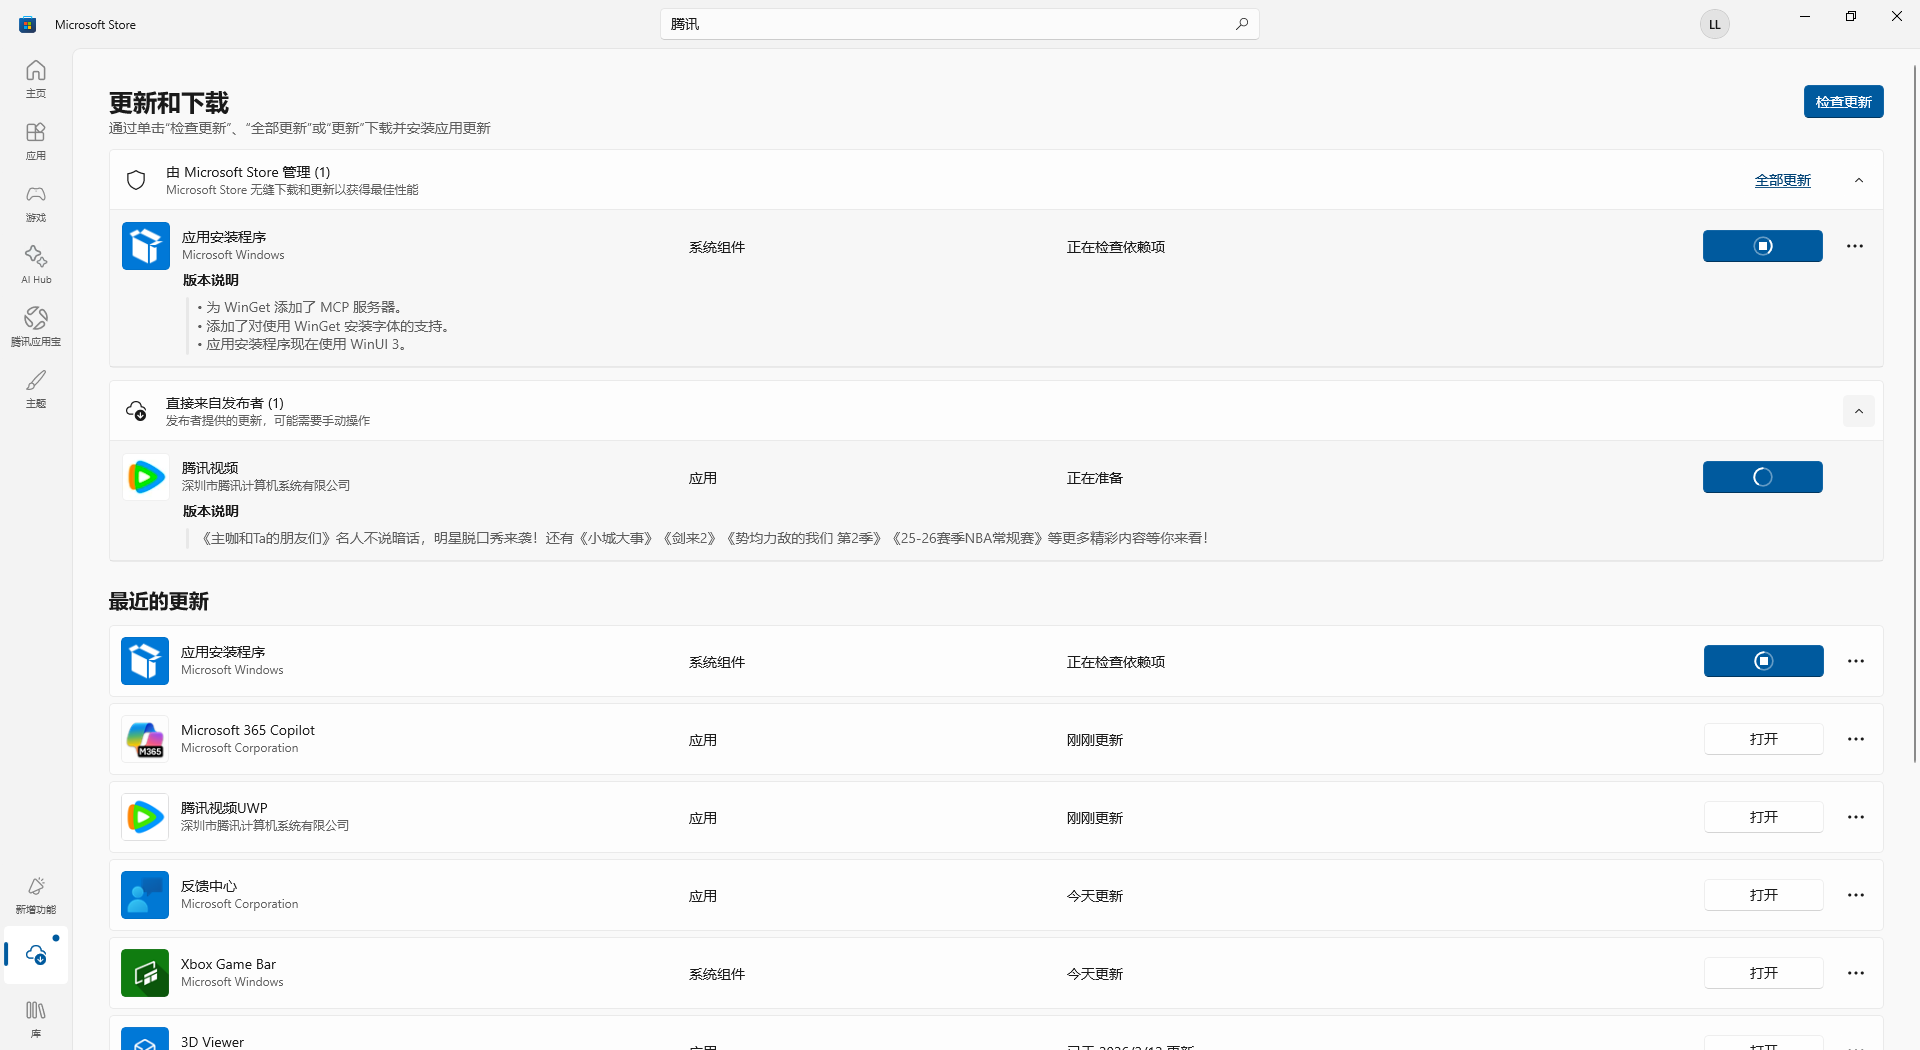Click the cloud icon beside 直接来自发布者
The height and width of the screenshot is (1050, 1920).
click(136, 410)
